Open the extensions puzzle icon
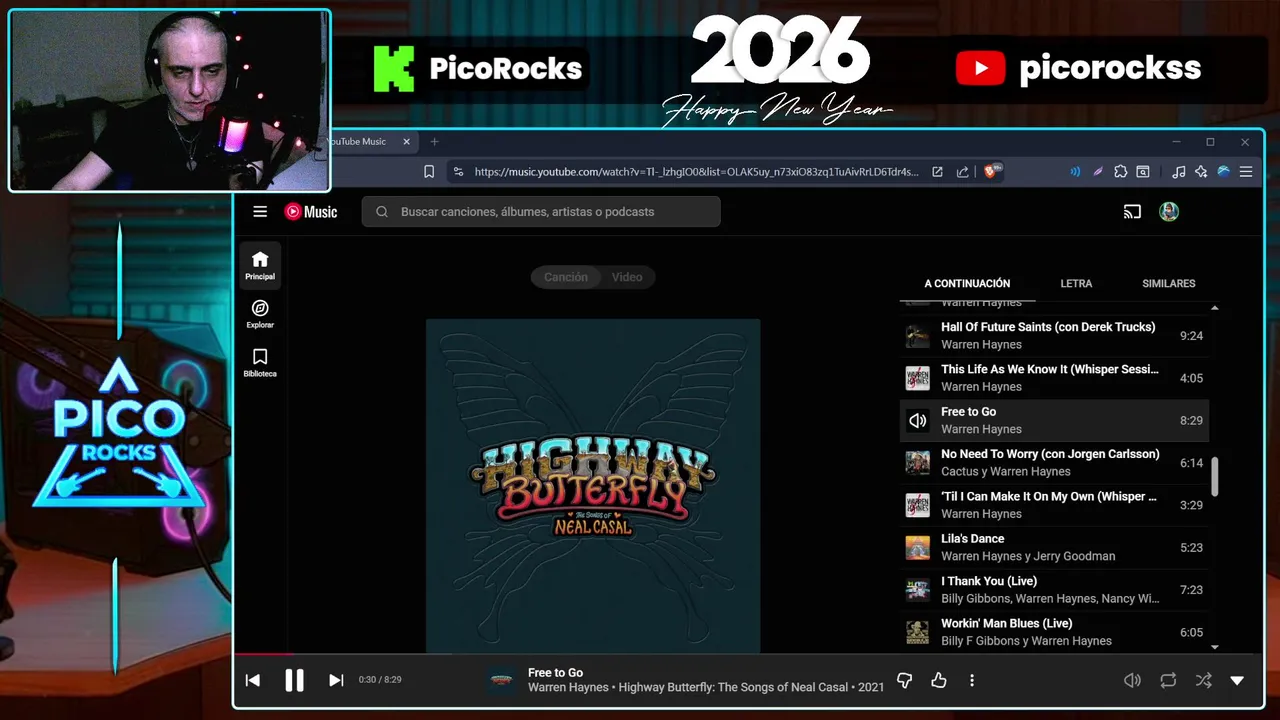Screen dimensions: 1280x720 click(x=1121, y=172)
